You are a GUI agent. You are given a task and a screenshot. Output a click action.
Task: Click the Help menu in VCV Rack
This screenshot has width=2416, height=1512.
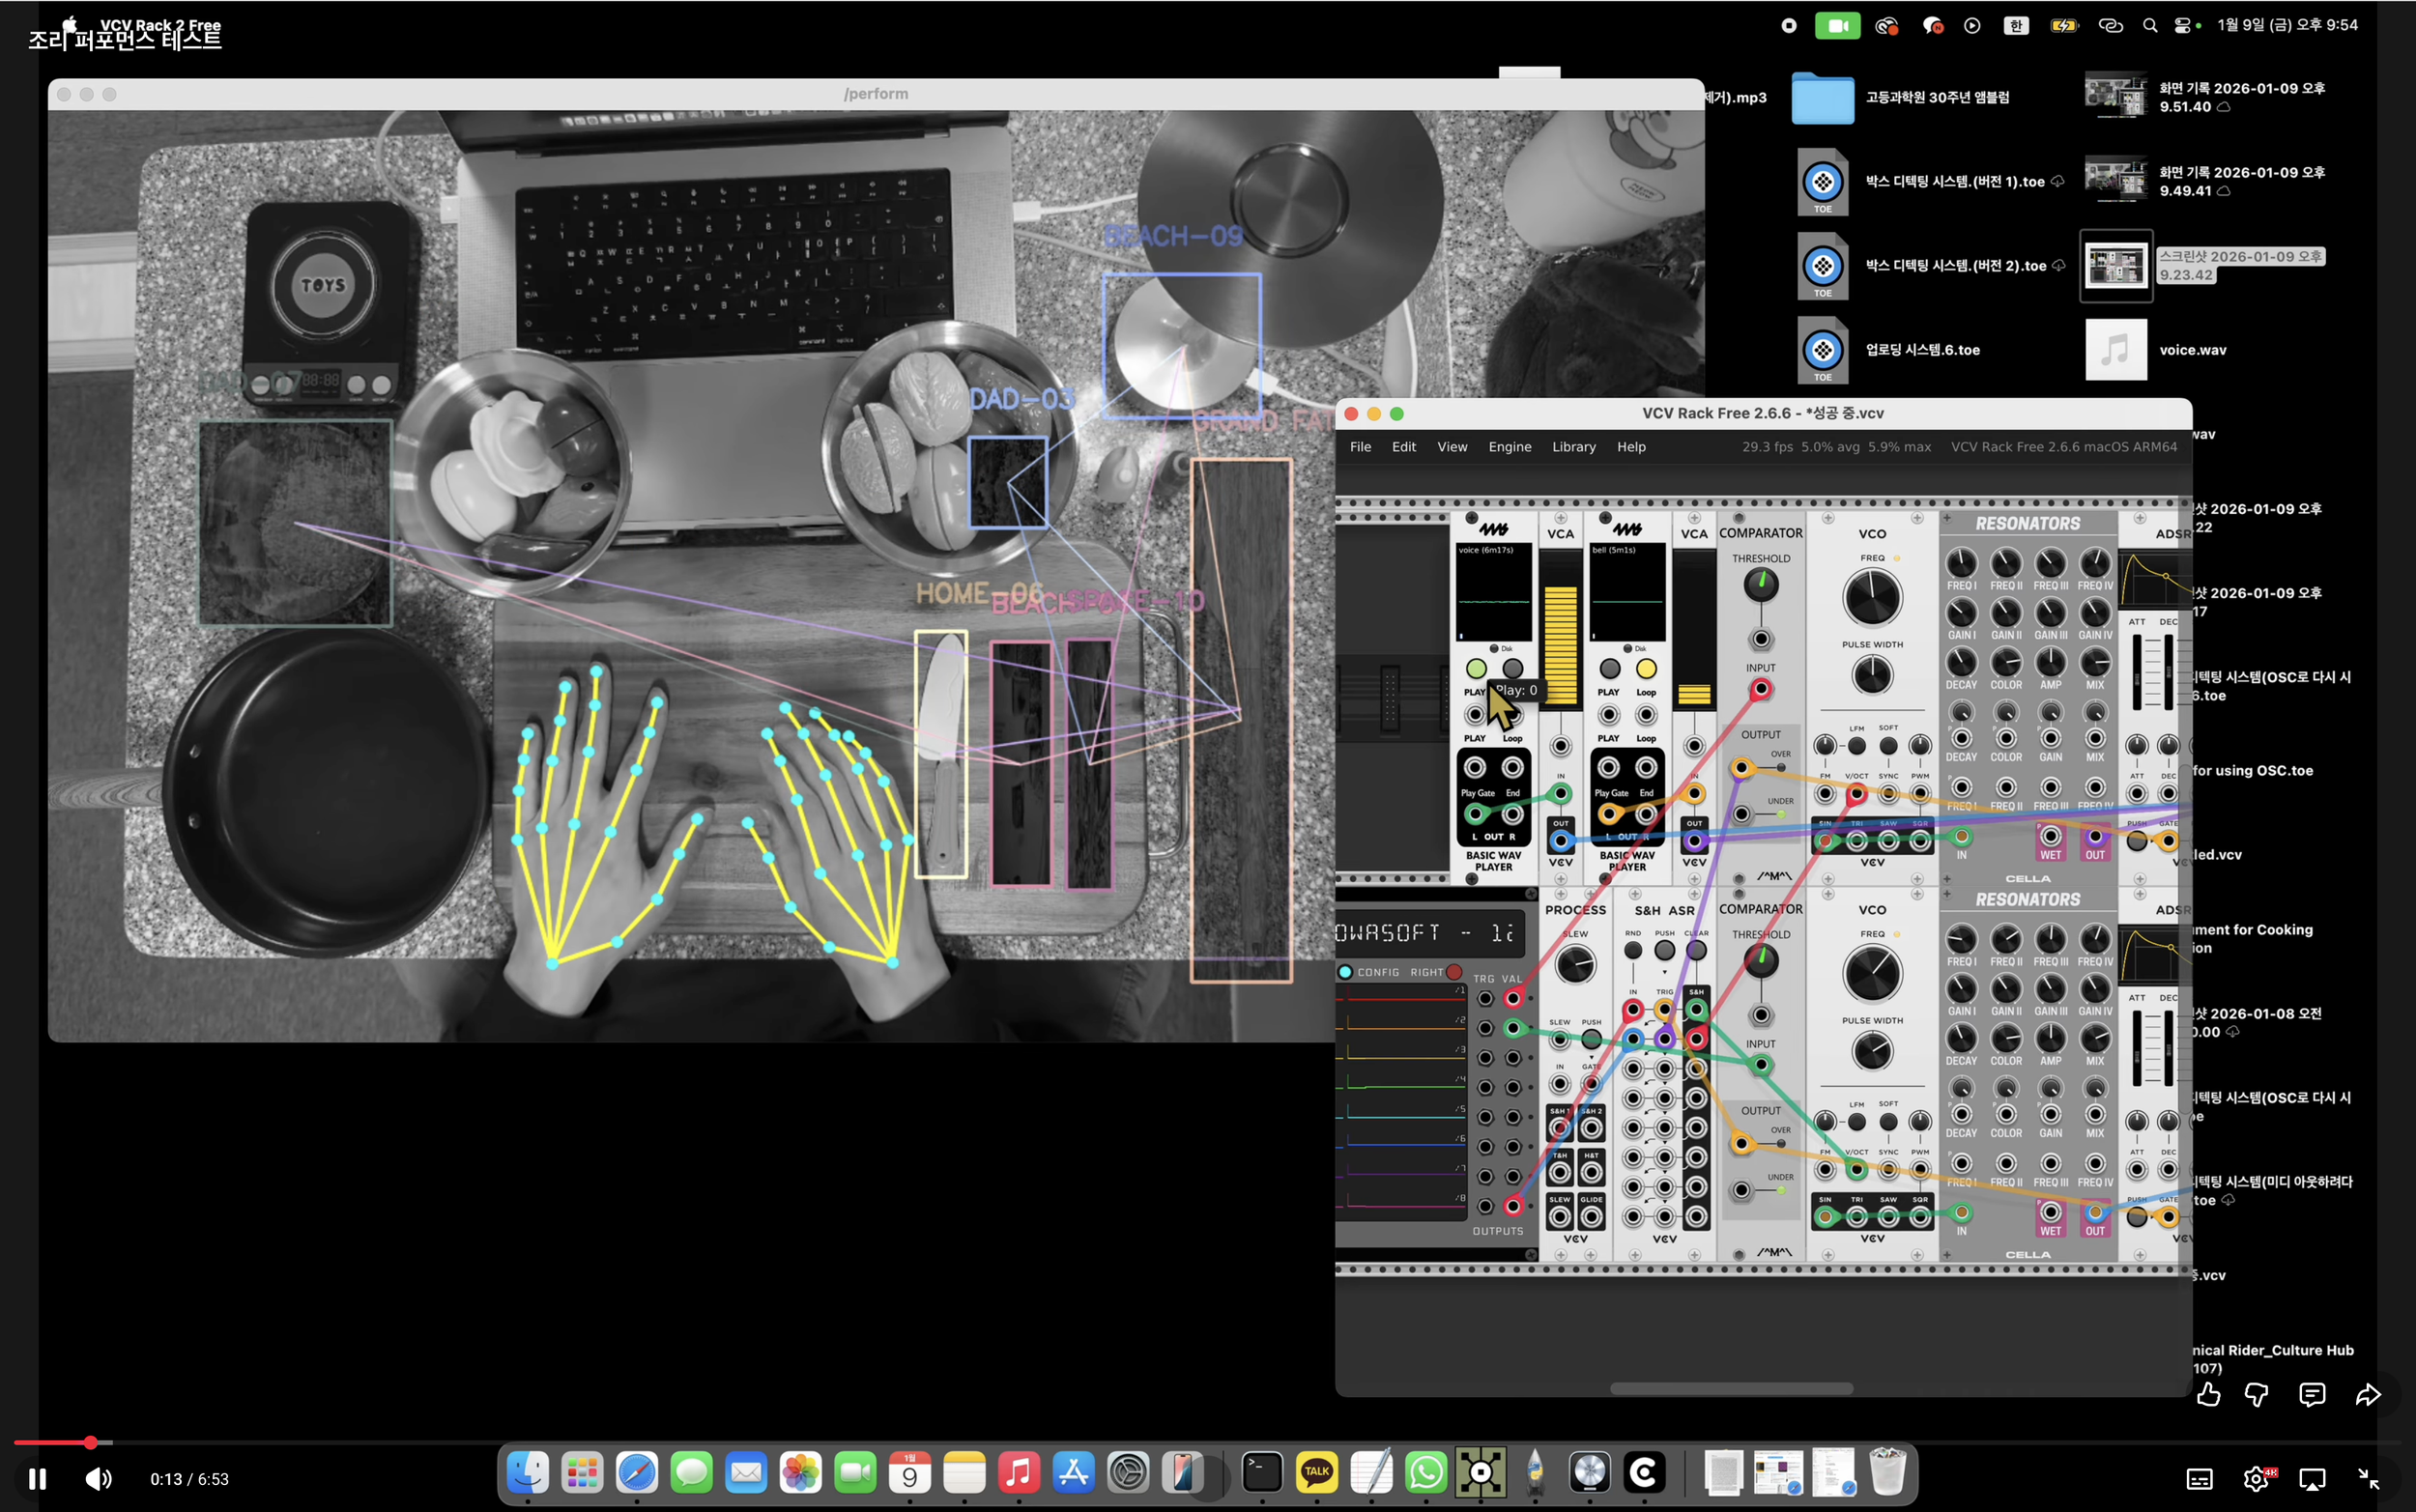click(1631, 447)
